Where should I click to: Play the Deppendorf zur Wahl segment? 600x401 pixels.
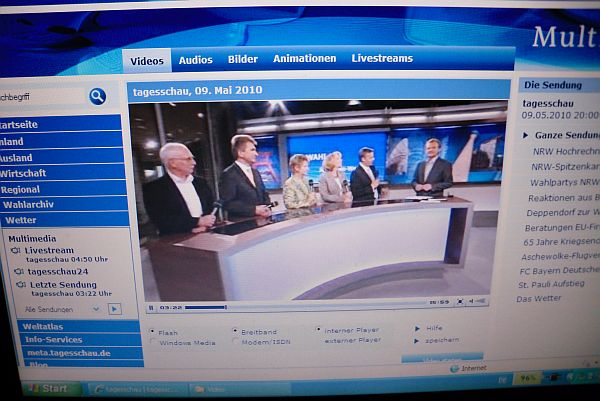coord(563,212)
